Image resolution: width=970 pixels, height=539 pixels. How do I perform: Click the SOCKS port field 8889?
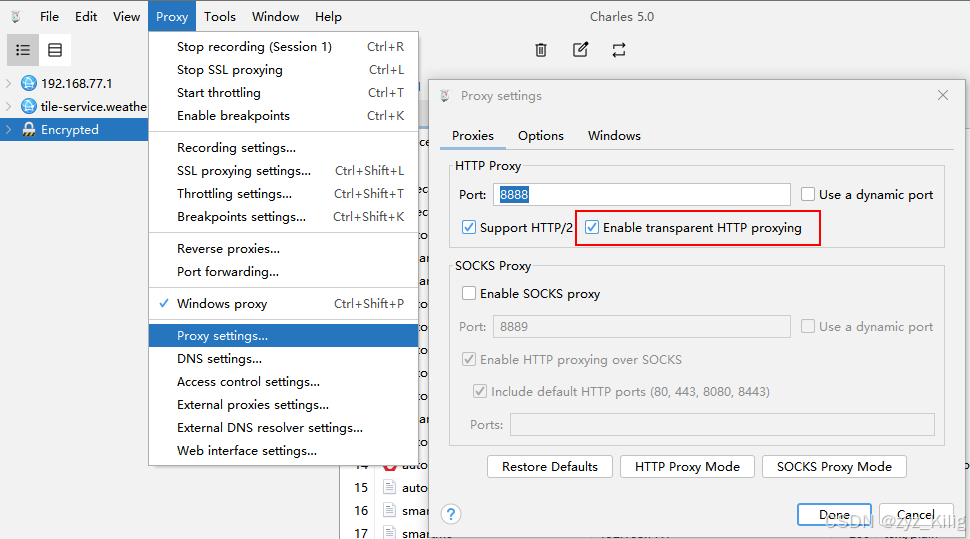(642, 327)
